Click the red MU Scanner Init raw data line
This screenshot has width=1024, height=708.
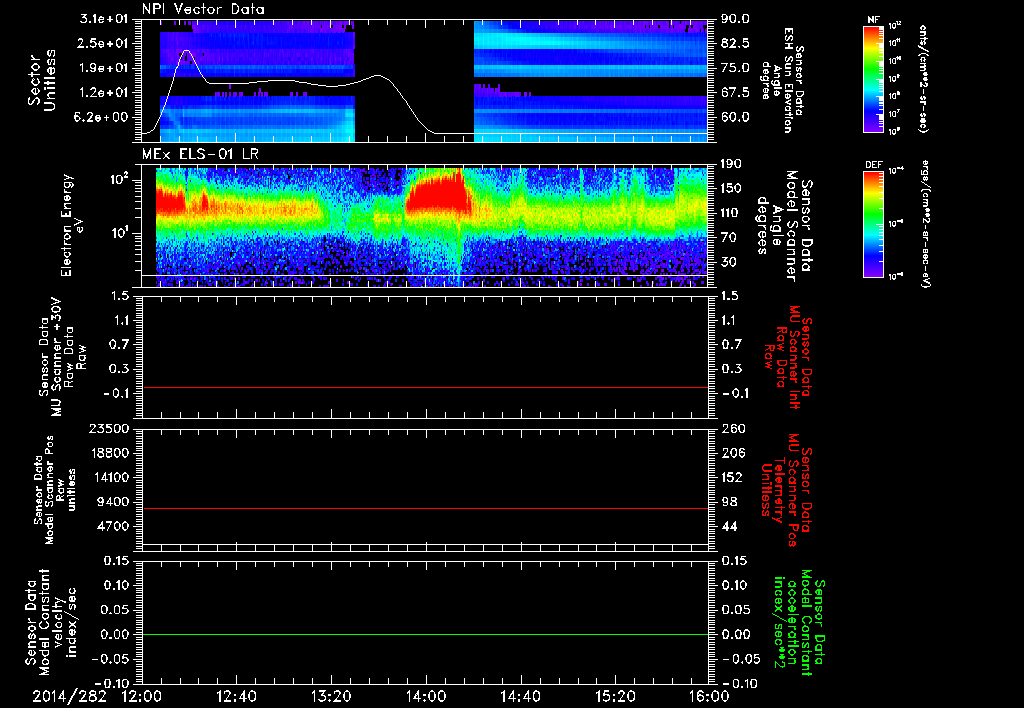[425, 387]
